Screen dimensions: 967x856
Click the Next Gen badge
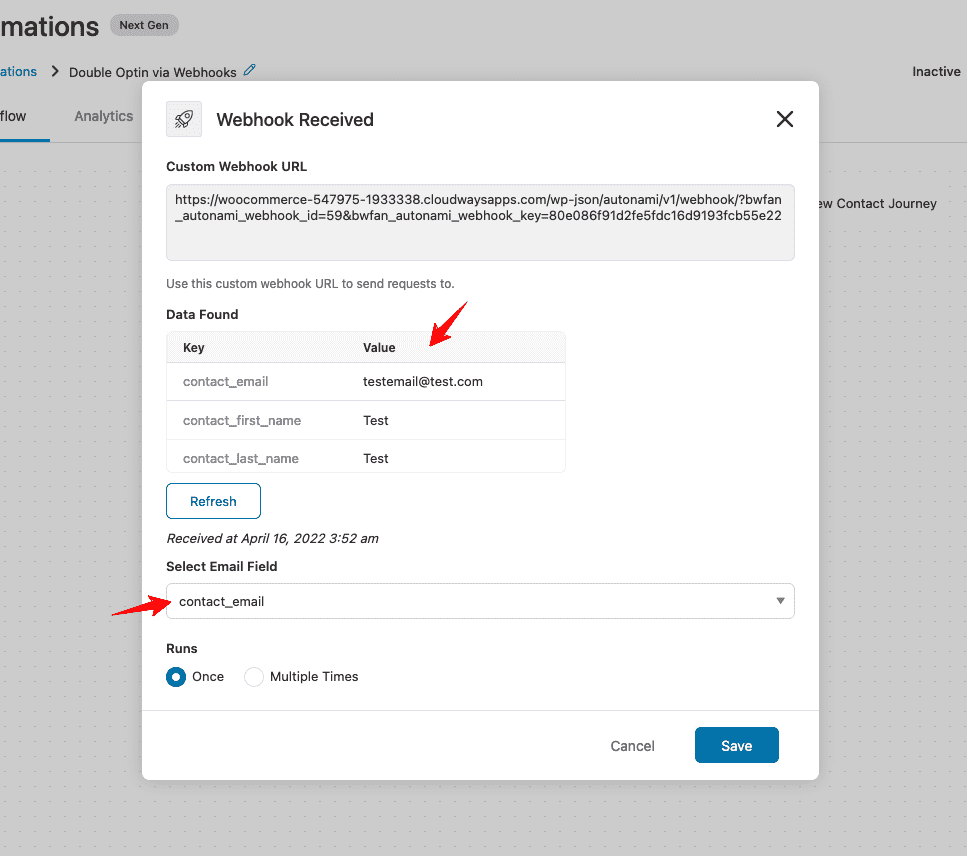point(144,25)
